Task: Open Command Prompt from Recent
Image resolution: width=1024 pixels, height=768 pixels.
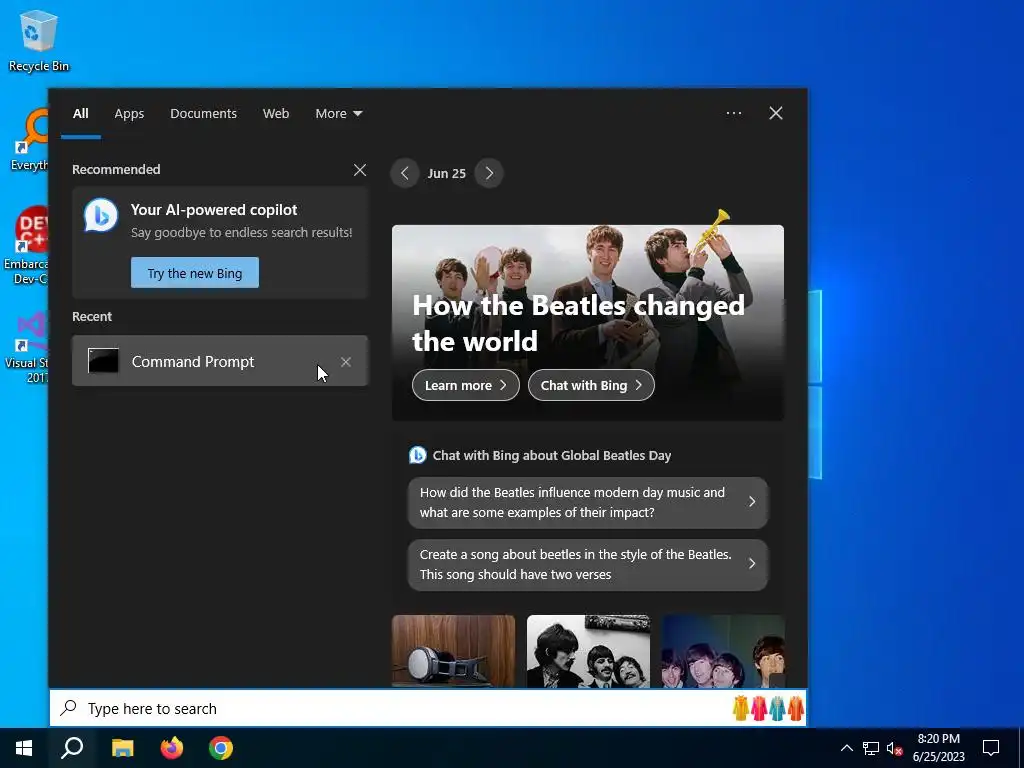Action: coord(220,361)
